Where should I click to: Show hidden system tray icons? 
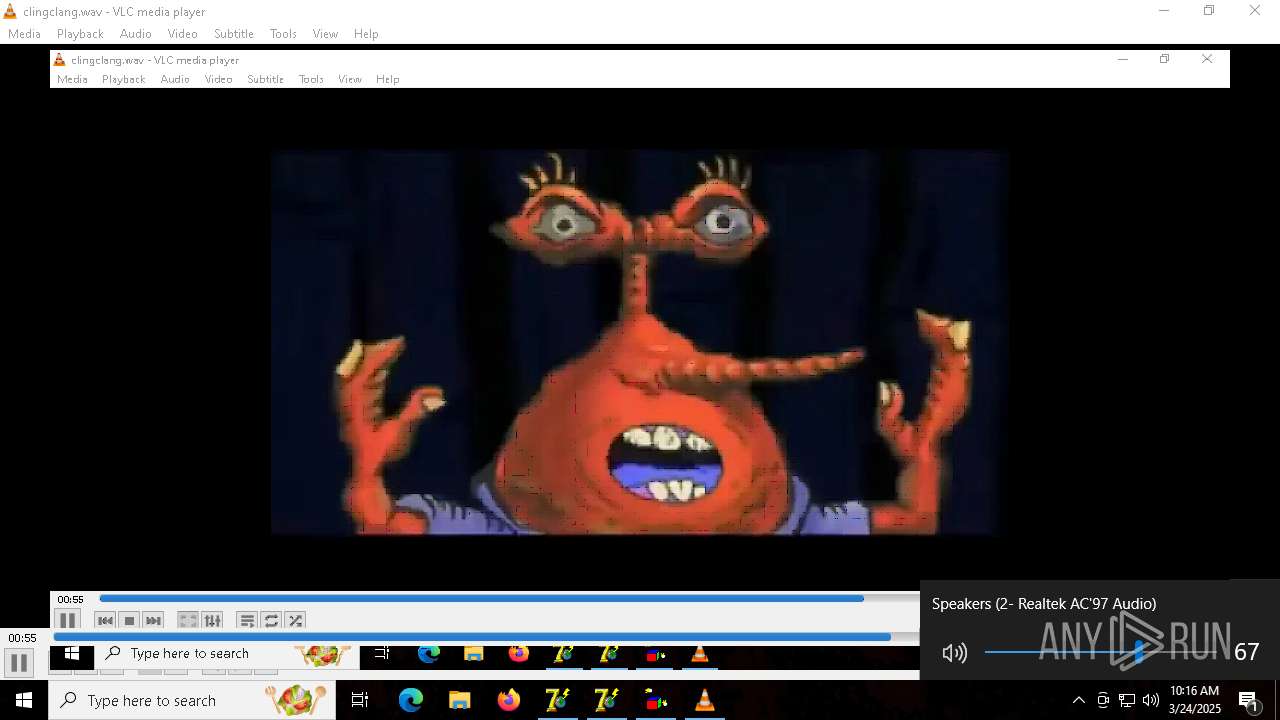coord(1078,700)
